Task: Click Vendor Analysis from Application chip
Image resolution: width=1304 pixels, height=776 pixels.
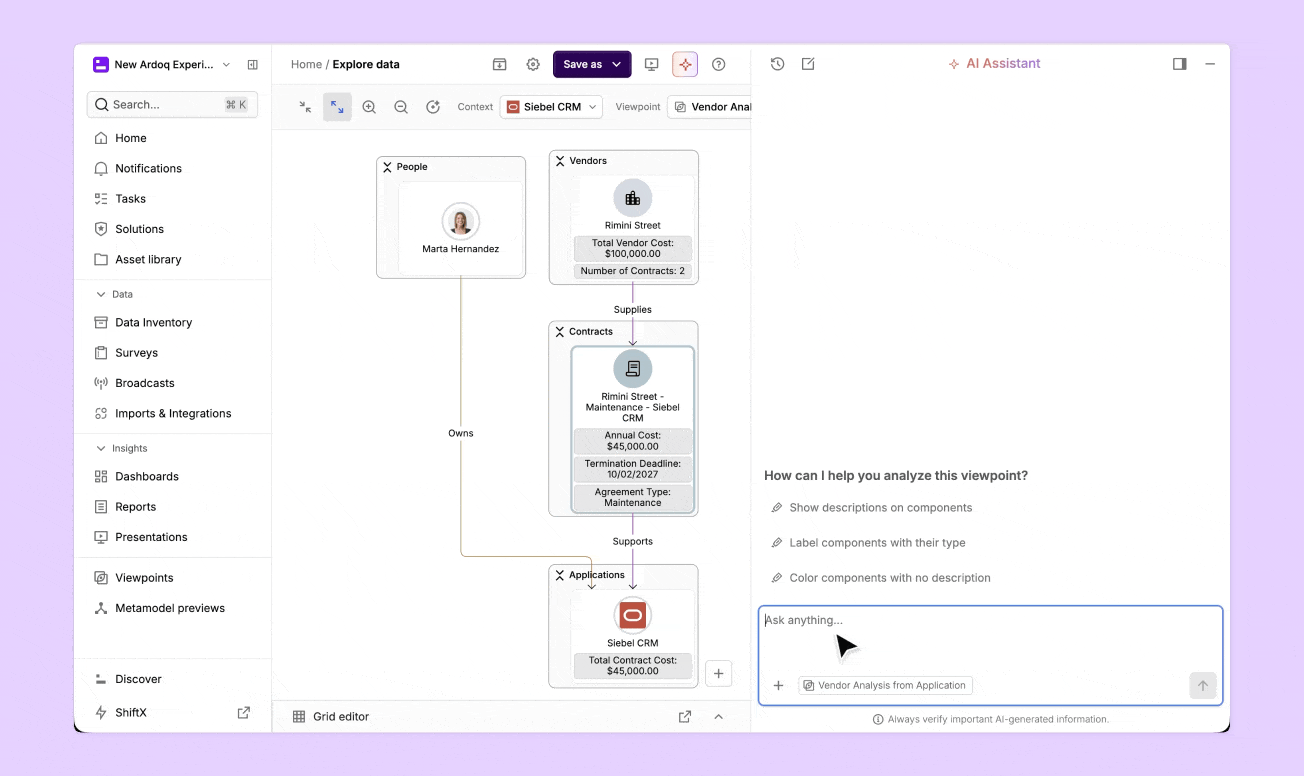Action: (x=885, y=686)
